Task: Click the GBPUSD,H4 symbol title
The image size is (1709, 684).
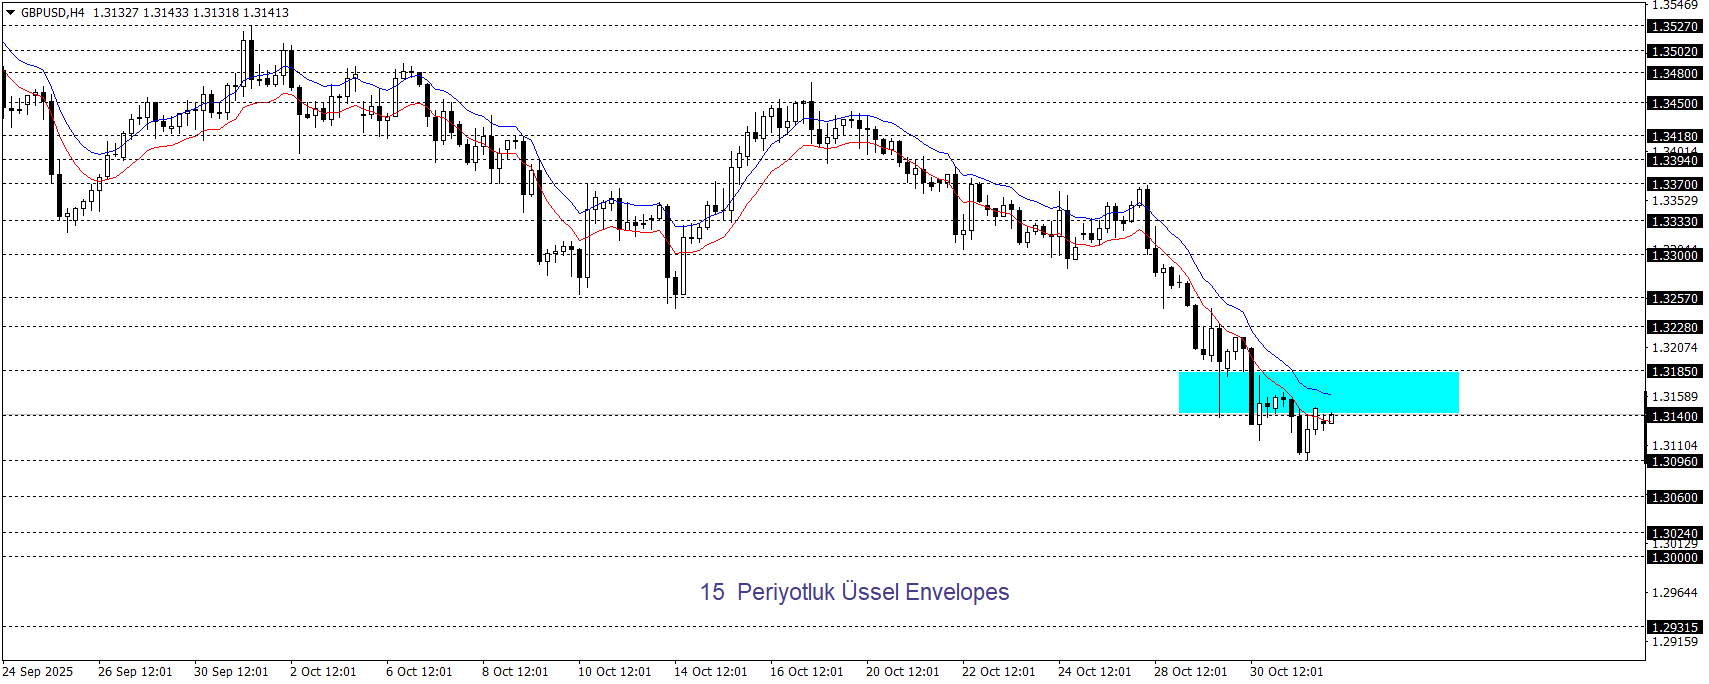Action: pos(53,13)
